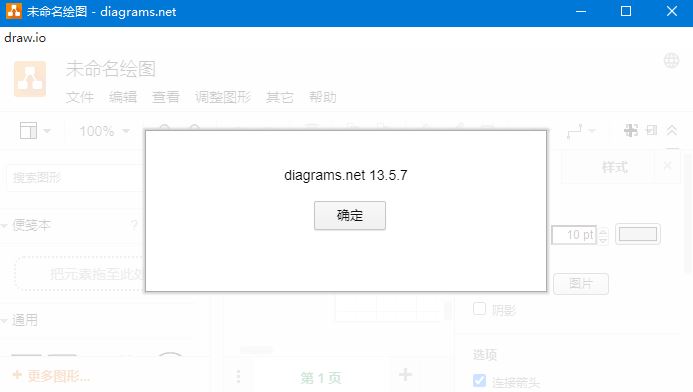Viewport: 693px width, 392px height.
Task: Open the 文件 menu
Action: coord(80,97)
